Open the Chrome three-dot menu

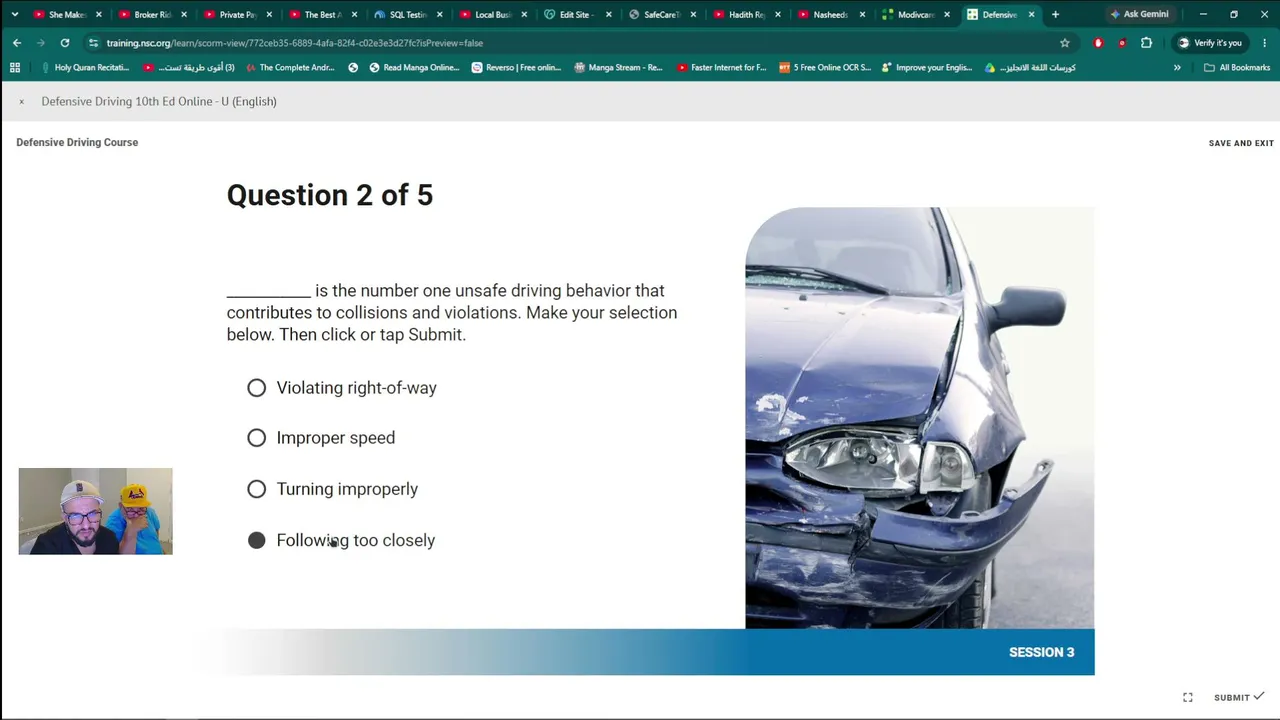(x=1266, y=43)
